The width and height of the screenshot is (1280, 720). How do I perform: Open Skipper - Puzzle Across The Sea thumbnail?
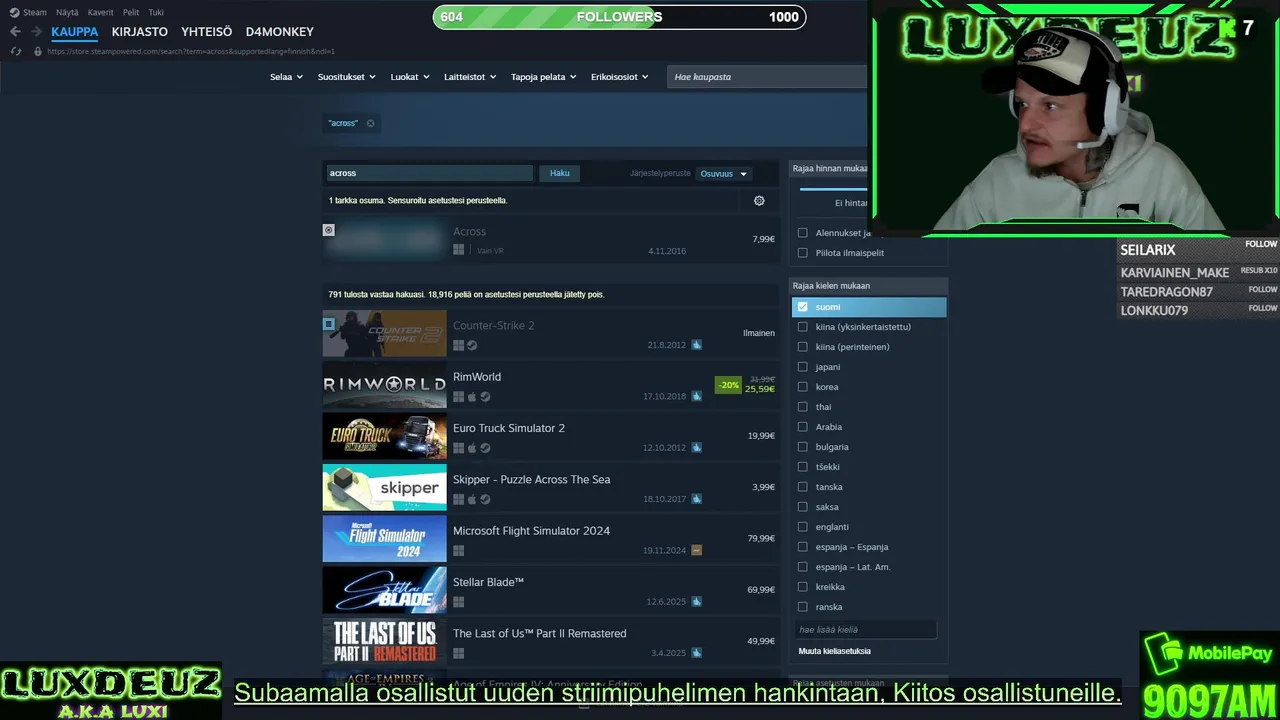coord(384,487)
